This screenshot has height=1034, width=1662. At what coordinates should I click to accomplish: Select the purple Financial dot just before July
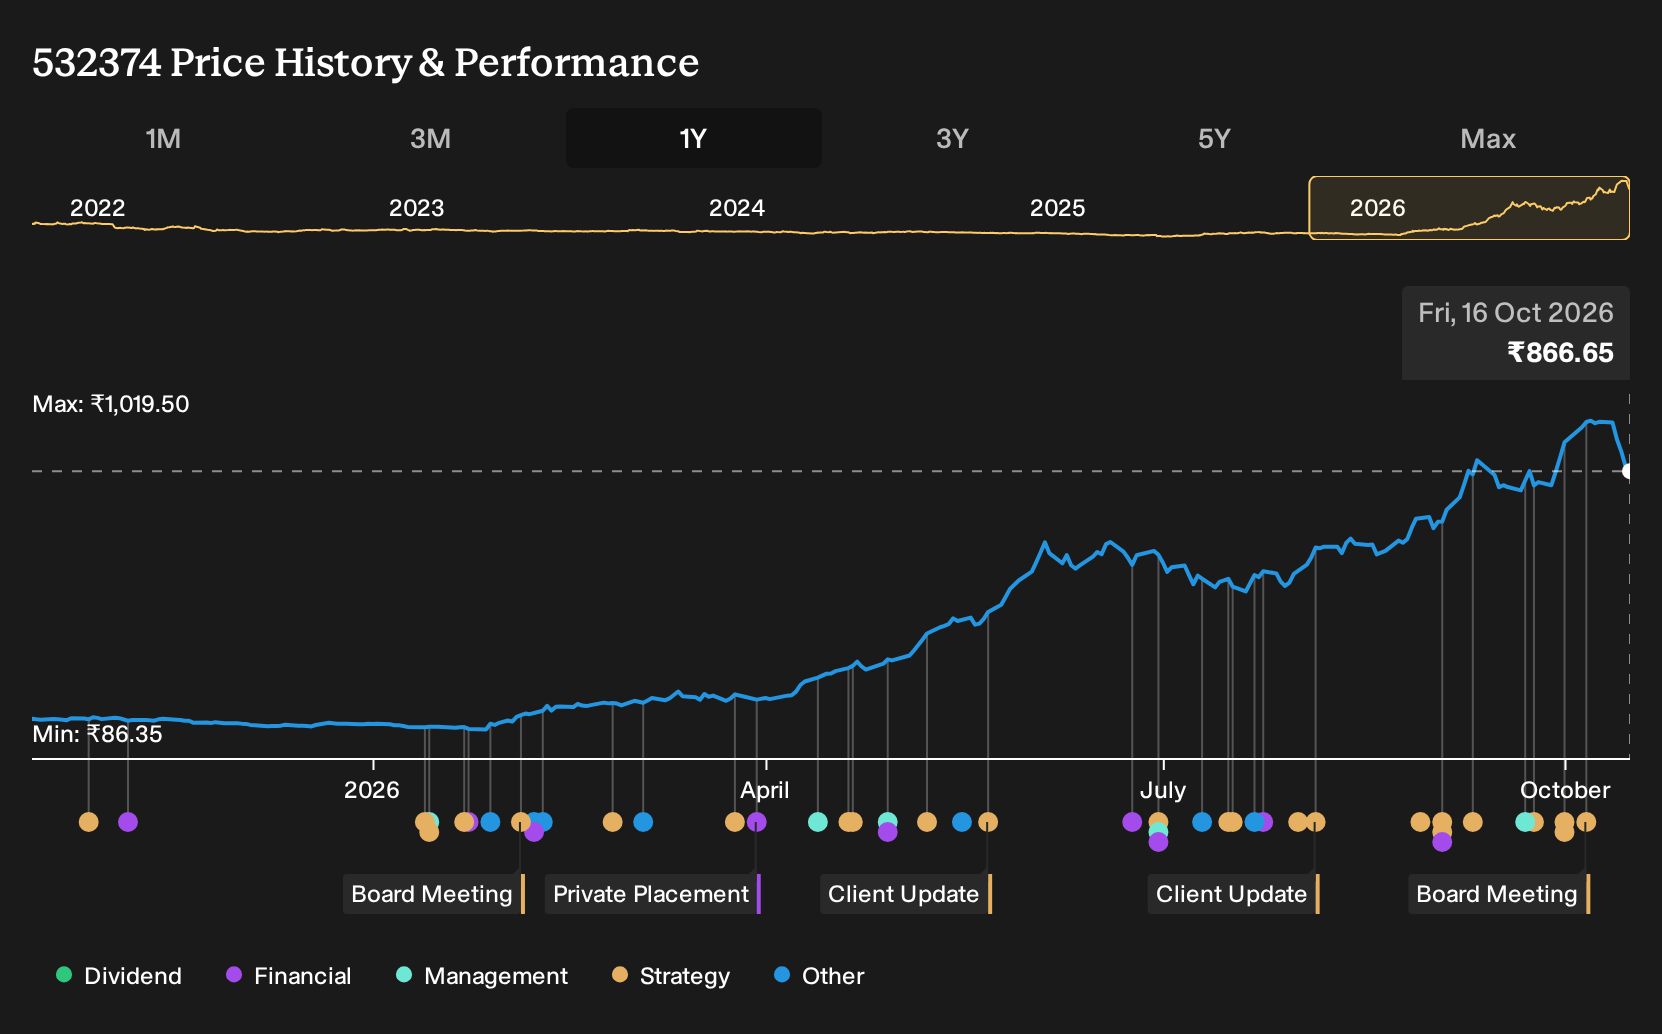pos(1132,822)
